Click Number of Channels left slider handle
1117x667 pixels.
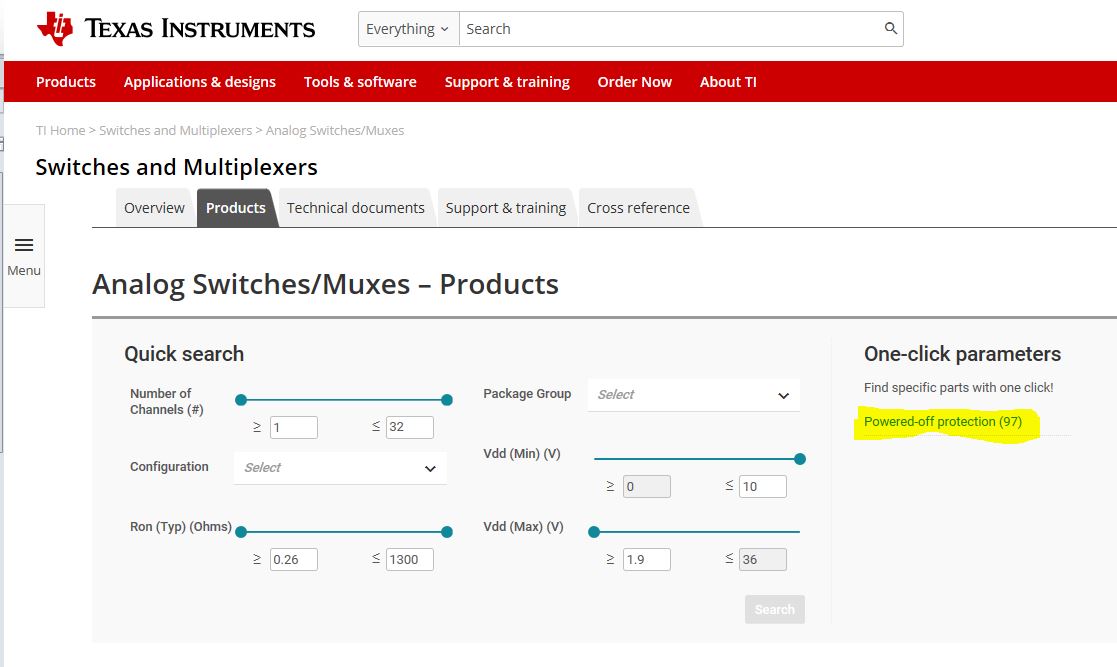241,400
